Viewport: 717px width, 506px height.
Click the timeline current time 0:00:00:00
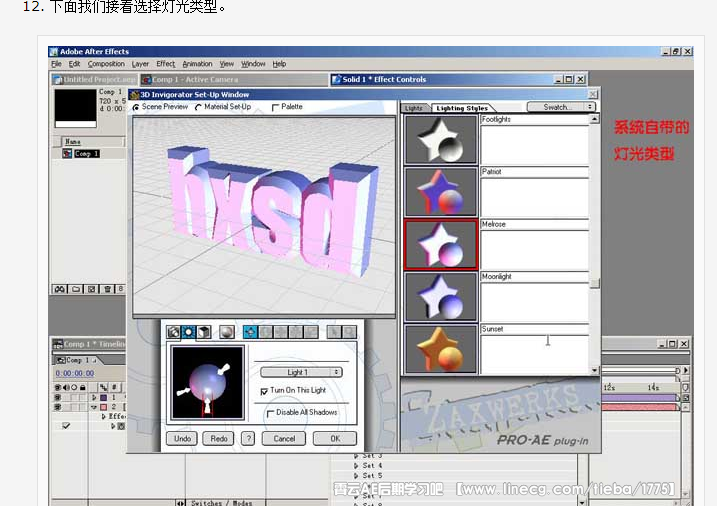[x=75, y=373]
